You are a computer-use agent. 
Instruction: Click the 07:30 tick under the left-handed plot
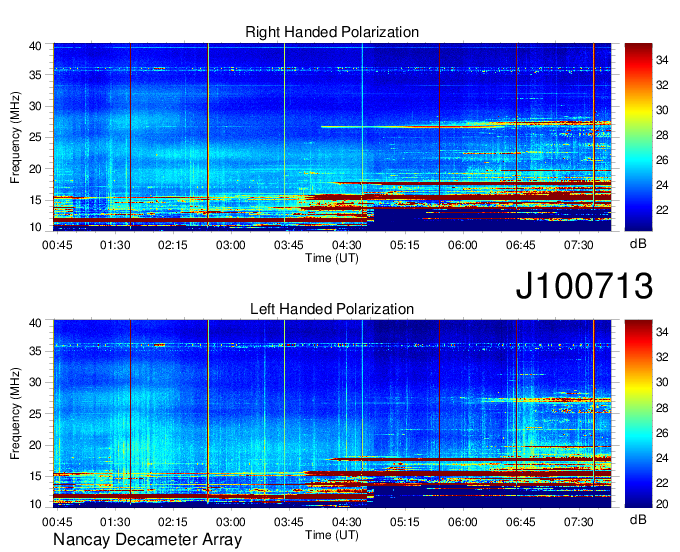[579, 522]
